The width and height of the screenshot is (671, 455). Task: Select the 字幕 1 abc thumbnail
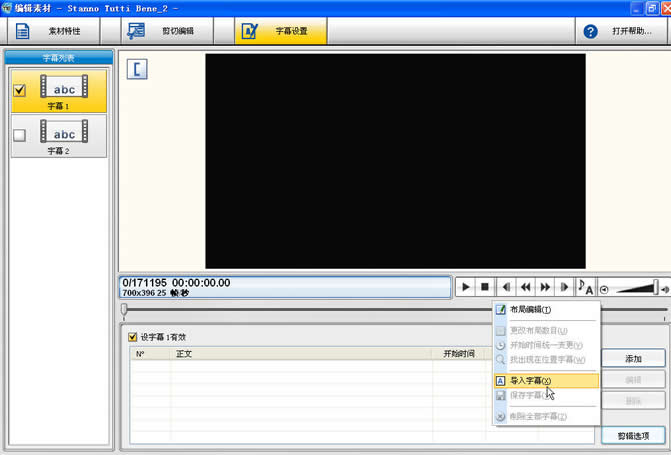tap(64, 86)
